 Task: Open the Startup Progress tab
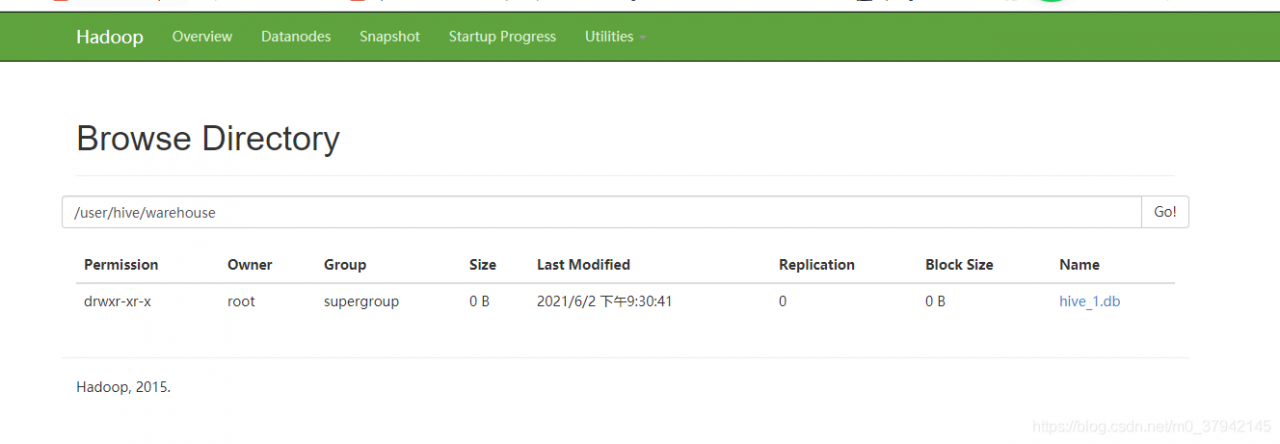(502, 37)
